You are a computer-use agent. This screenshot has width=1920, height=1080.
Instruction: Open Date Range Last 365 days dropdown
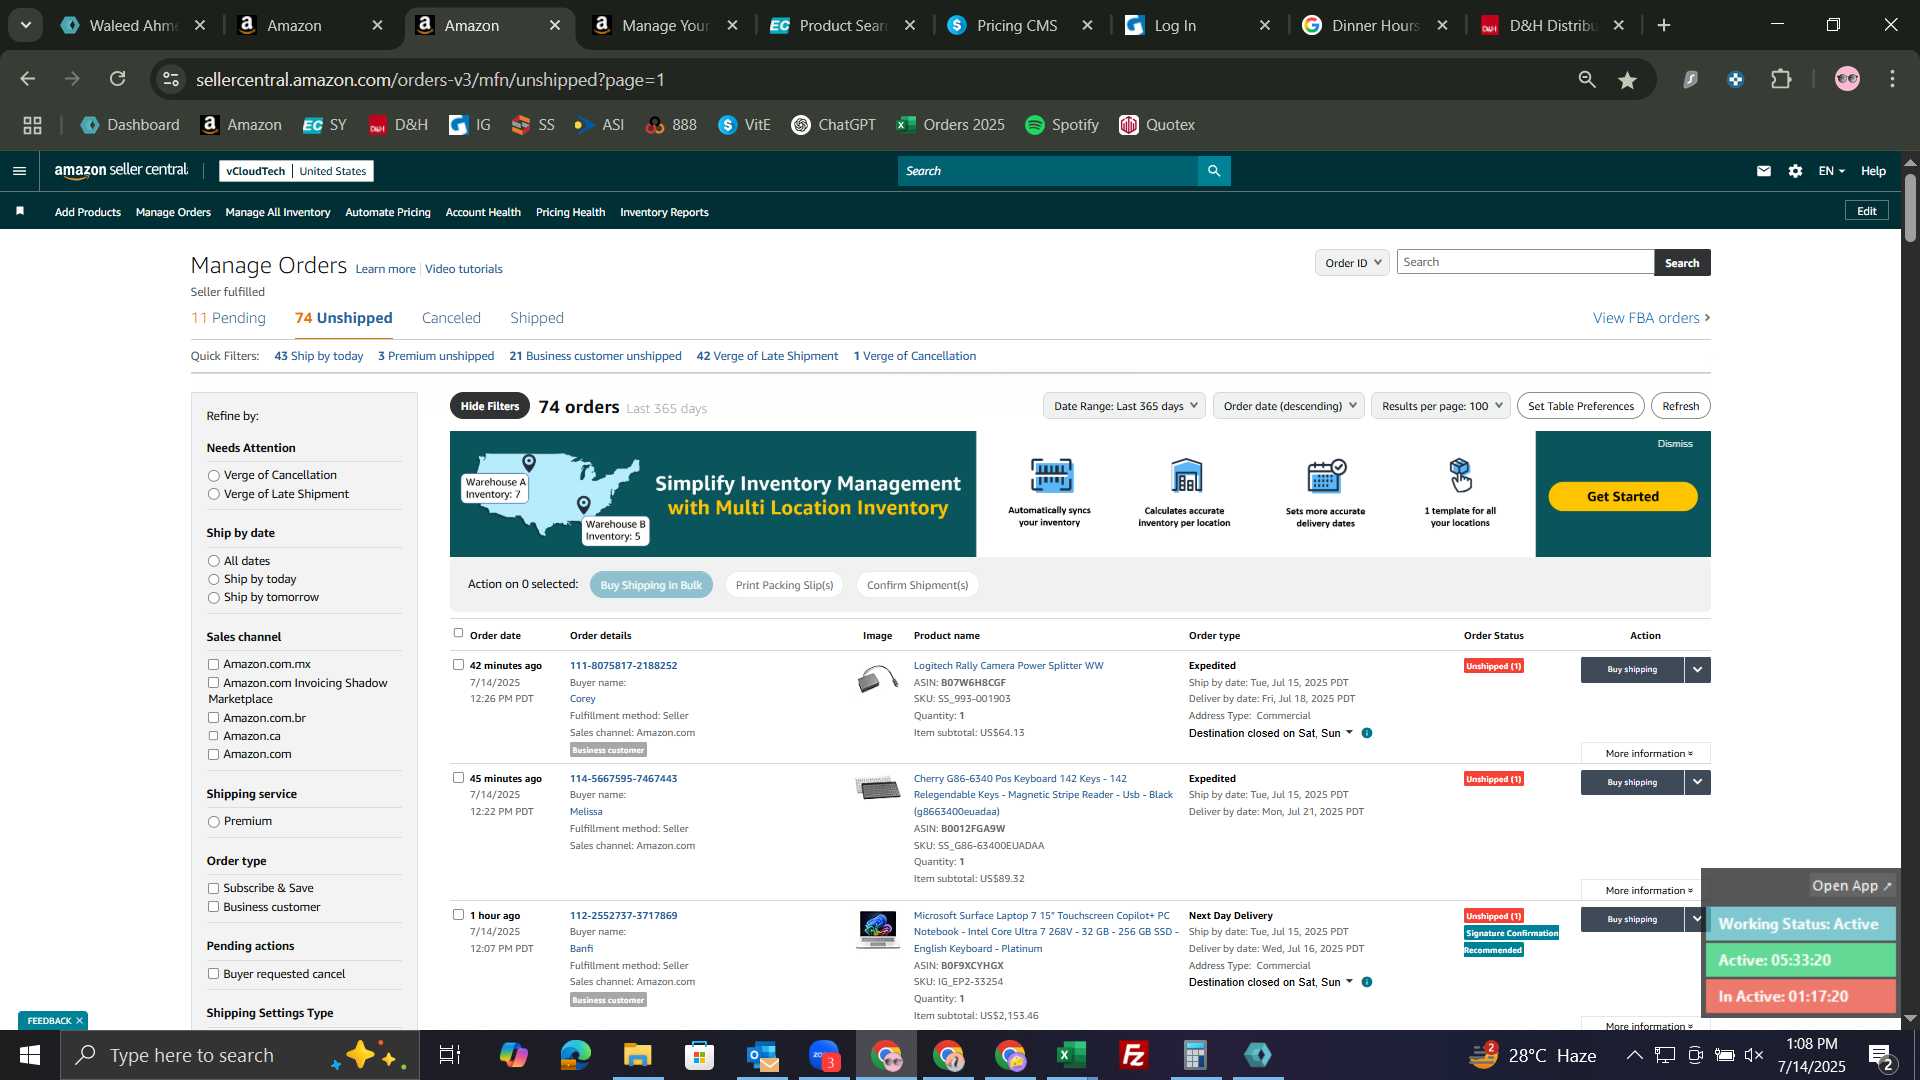coord(1124,406)
